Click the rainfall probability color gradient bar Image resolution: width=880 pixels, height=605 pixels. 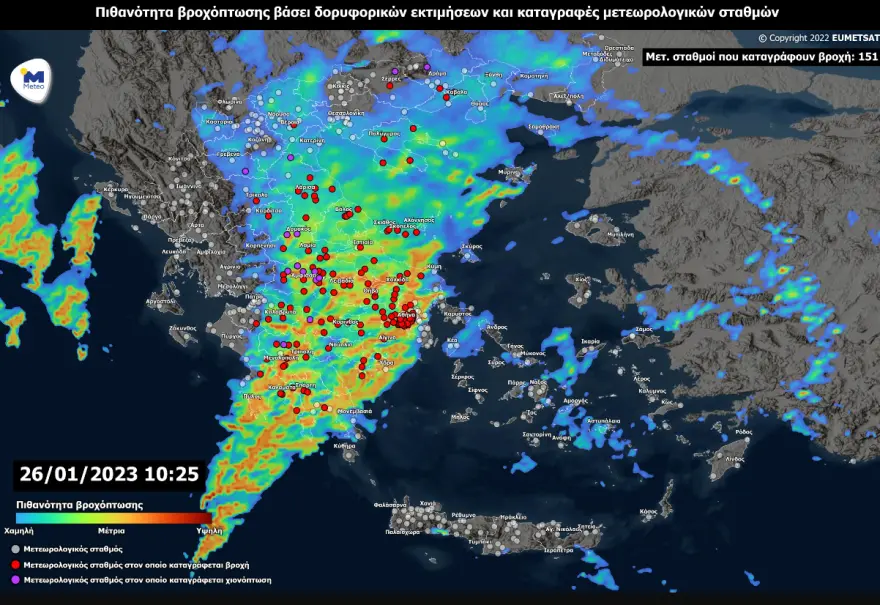(112, 518)
